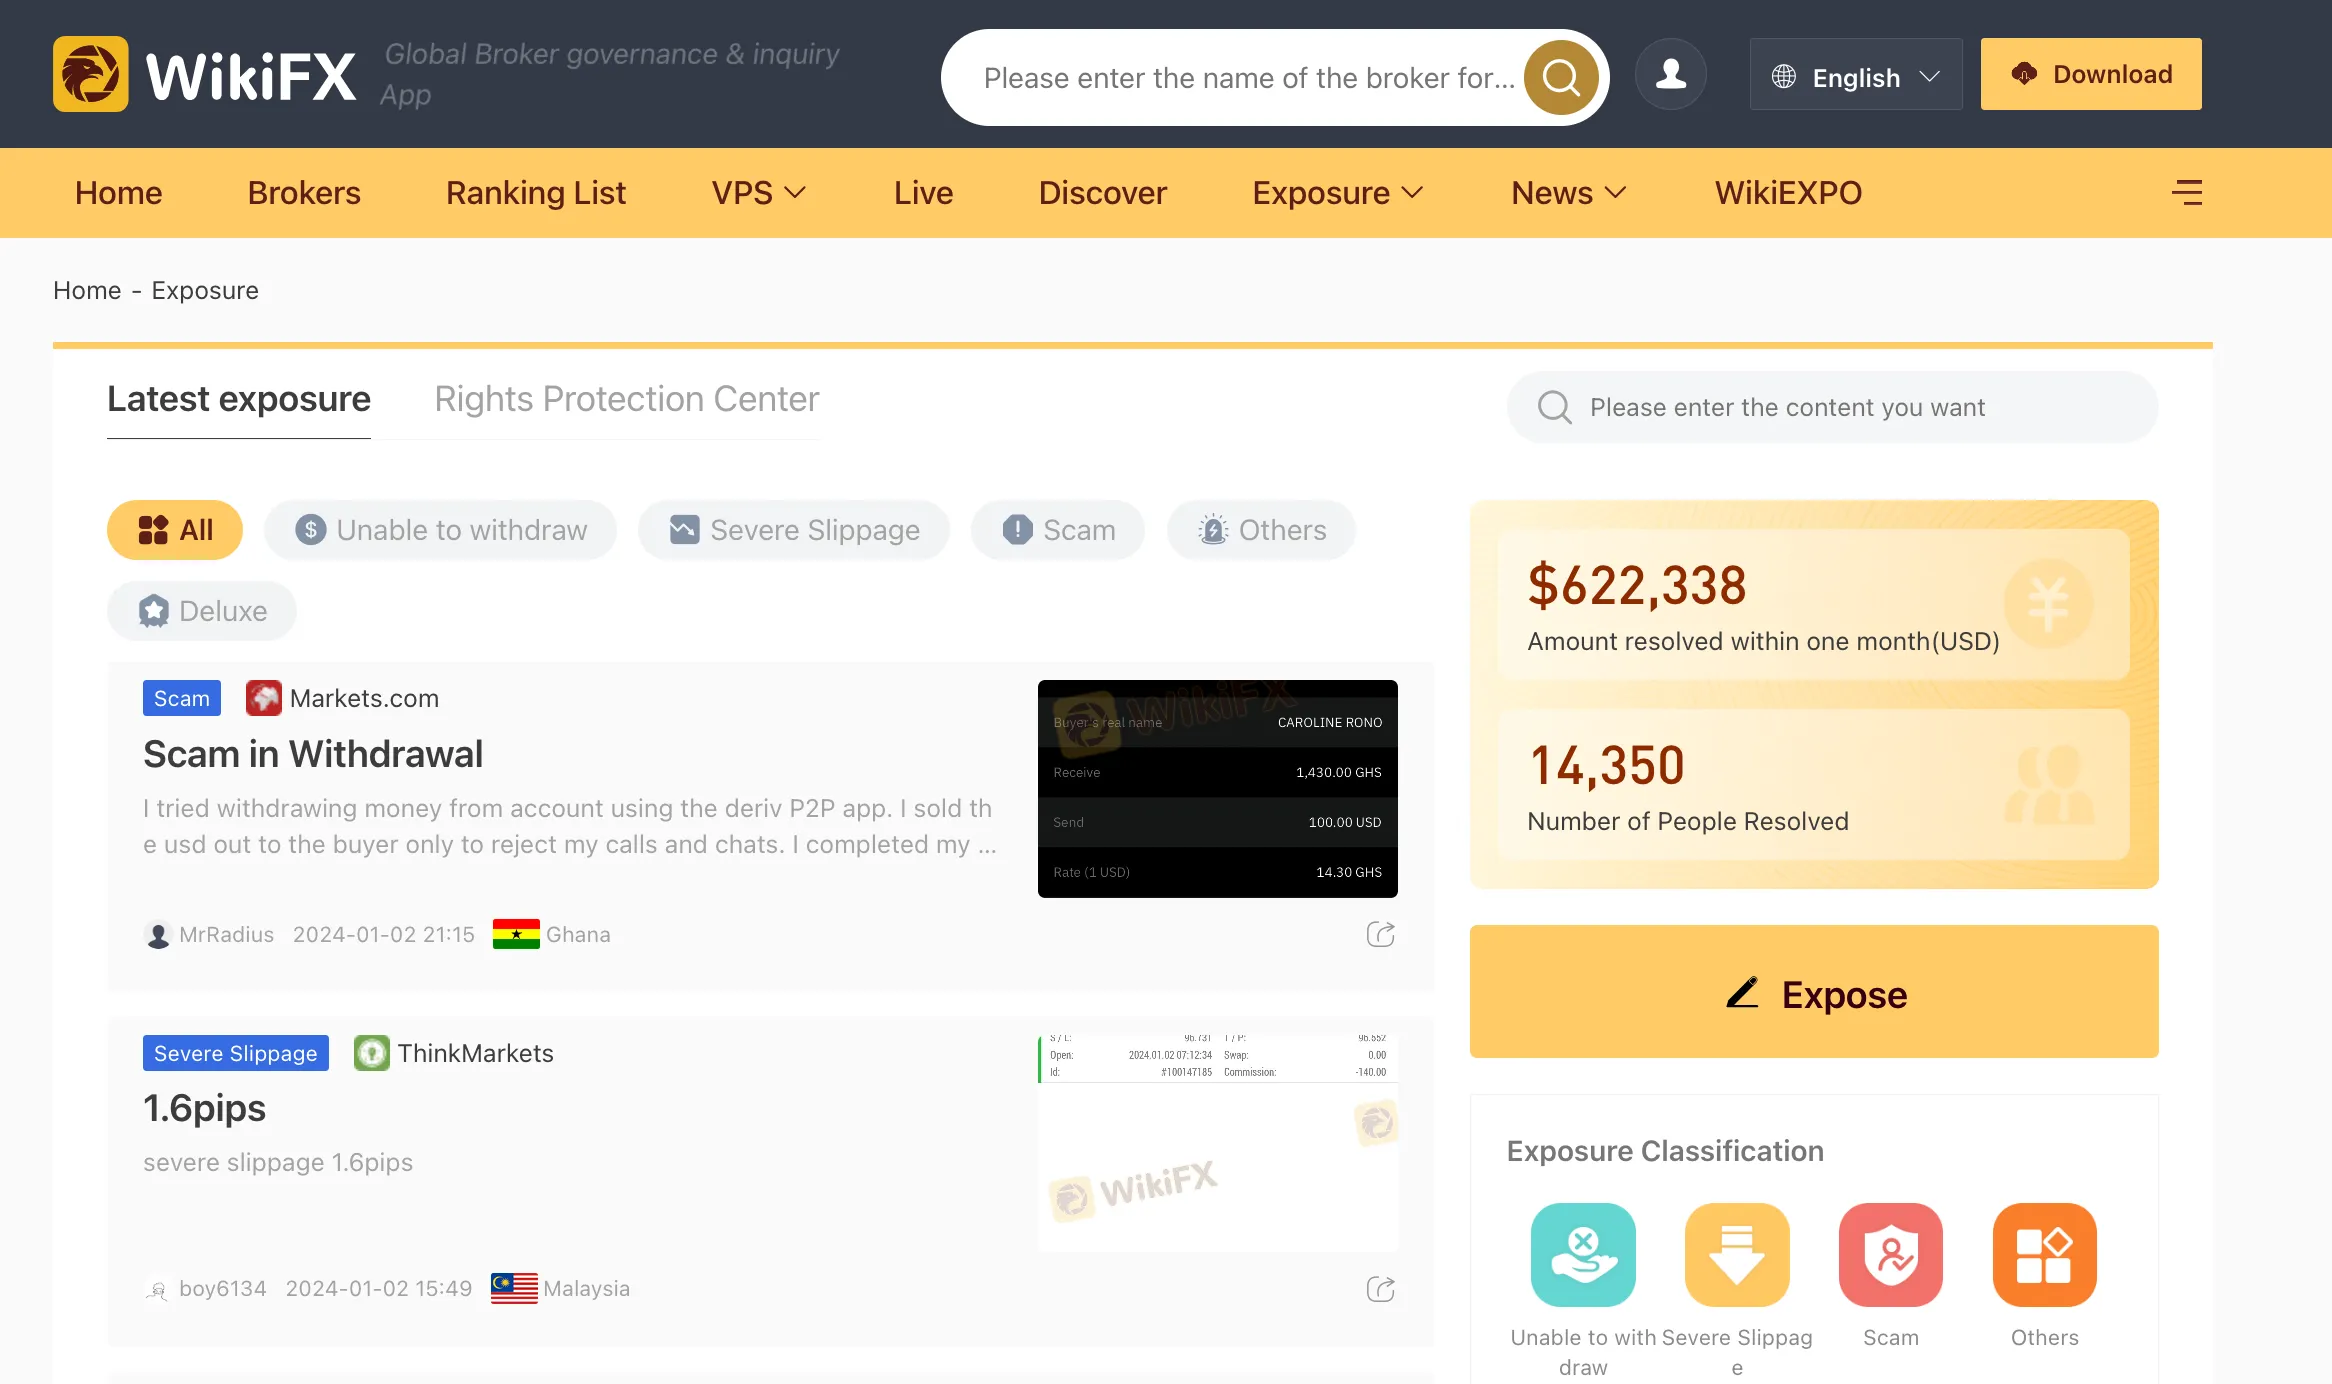The image size is (2332, 1384).
Task: Switch to the Latest exposure tab
Action: coord(239,399)
